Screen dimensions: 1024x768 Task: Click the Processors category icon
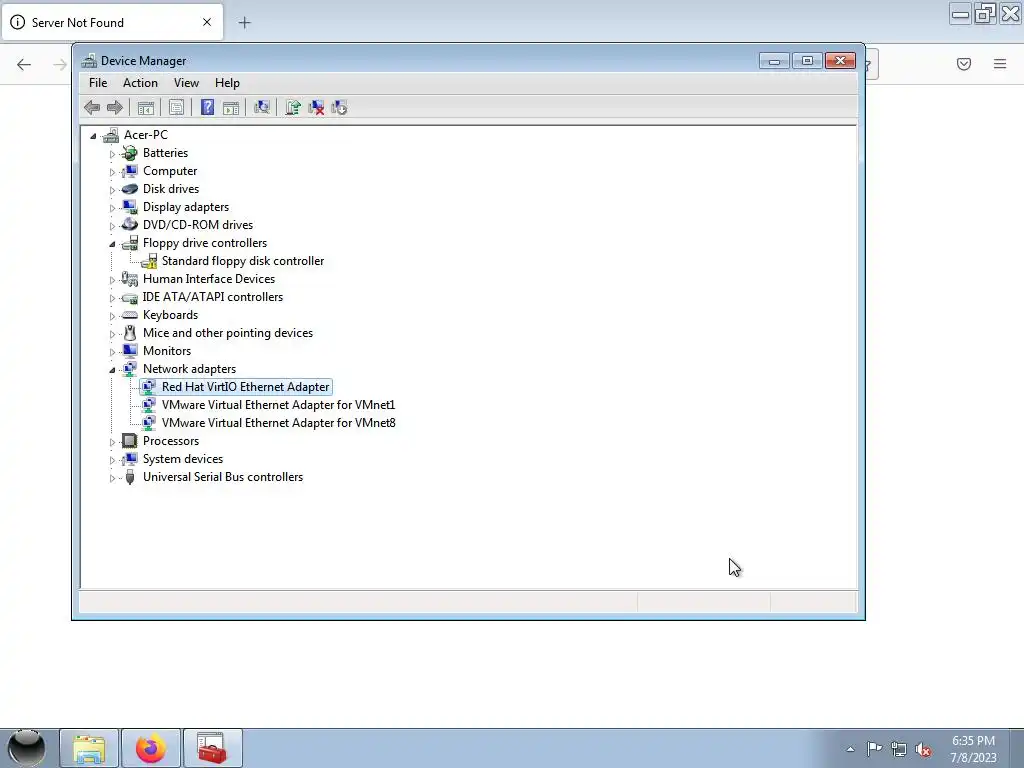[130, 441]
